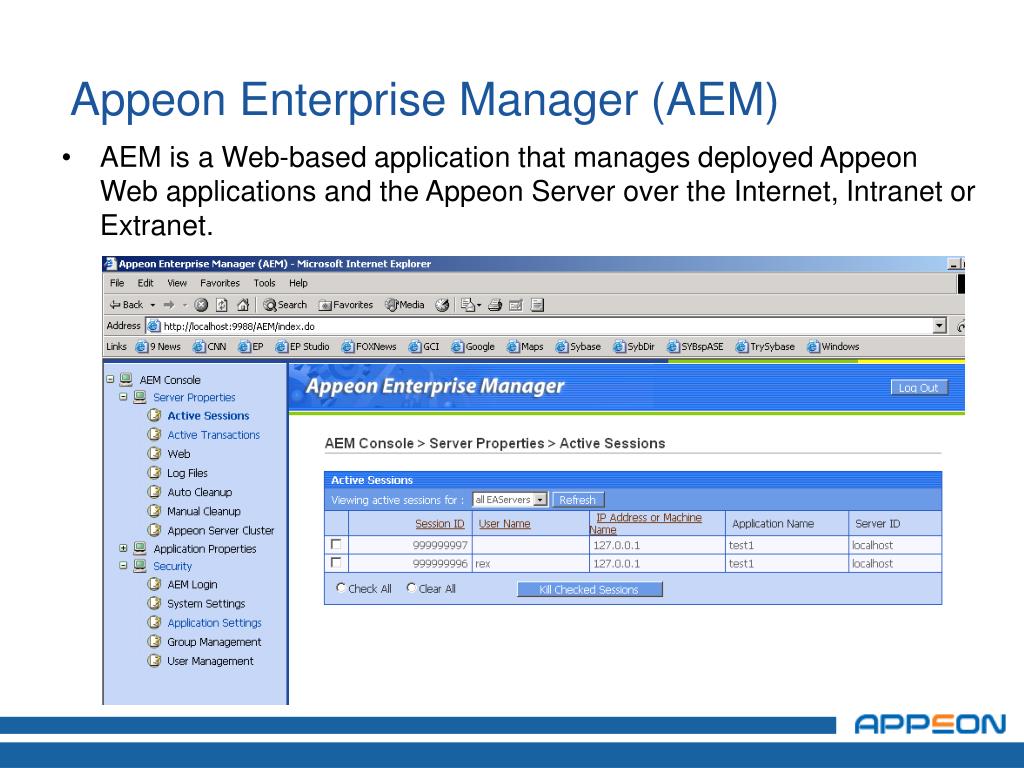Open the 9 News links bar shortcut

[158, 347]
